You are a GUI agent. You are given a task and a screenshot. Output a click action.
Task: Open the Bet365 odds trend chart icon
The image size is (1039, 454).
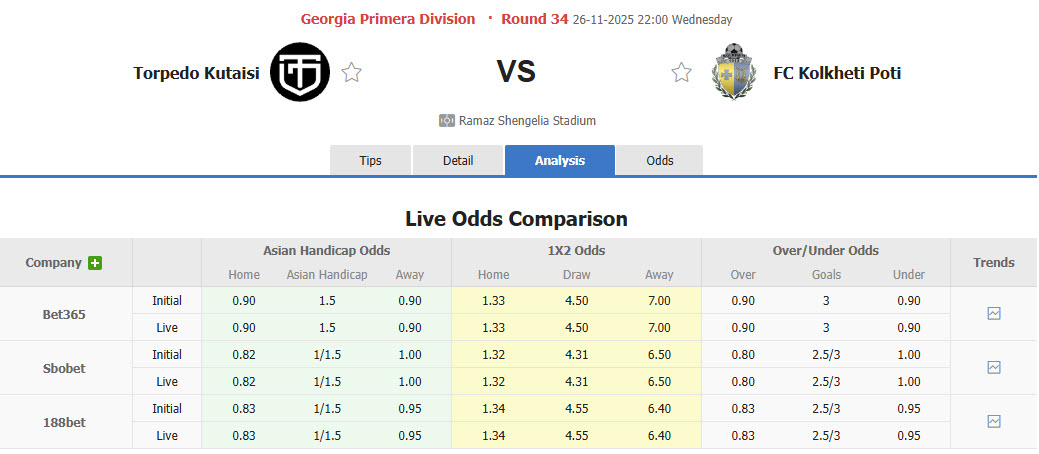(x=994, y=313)
